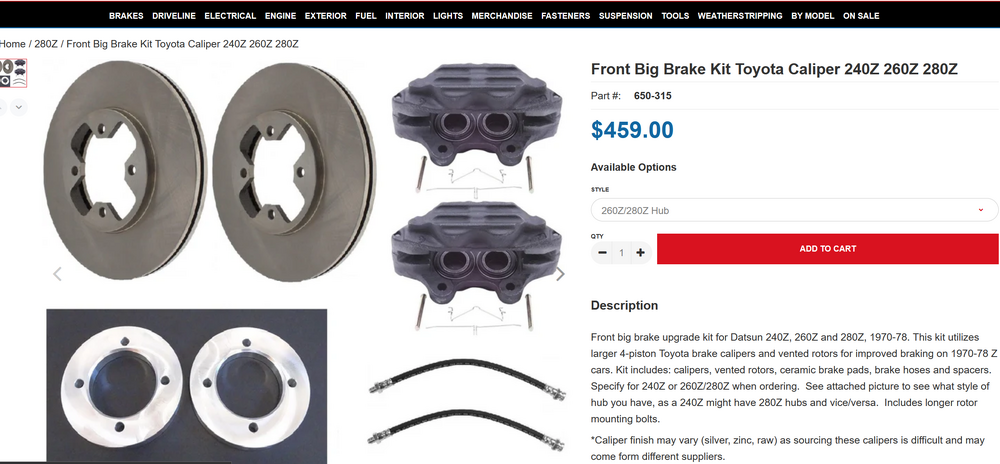Open the Style dropdown showing 260Z/280Z Hub
This screenshot has height=464, width=1000.
[x=794, y=210]
